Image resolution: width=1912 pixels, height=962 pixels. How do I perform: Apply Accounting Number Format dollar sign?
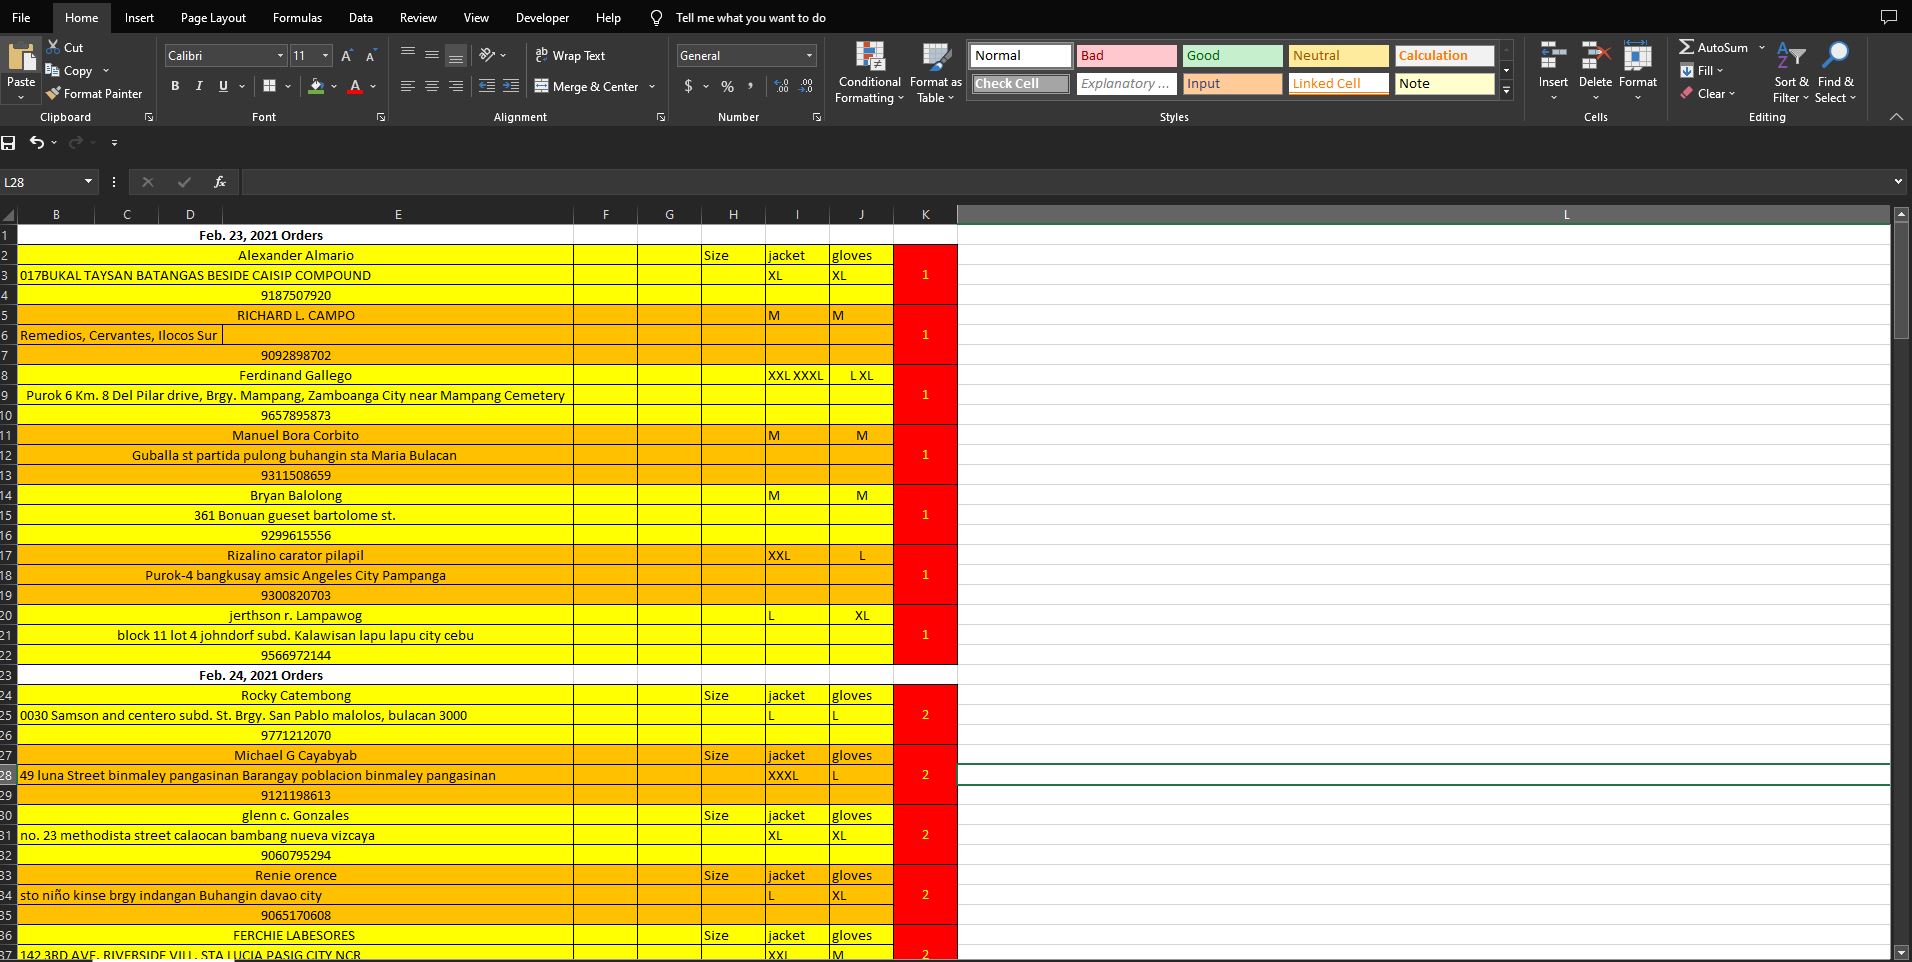[x=688, y=86]
